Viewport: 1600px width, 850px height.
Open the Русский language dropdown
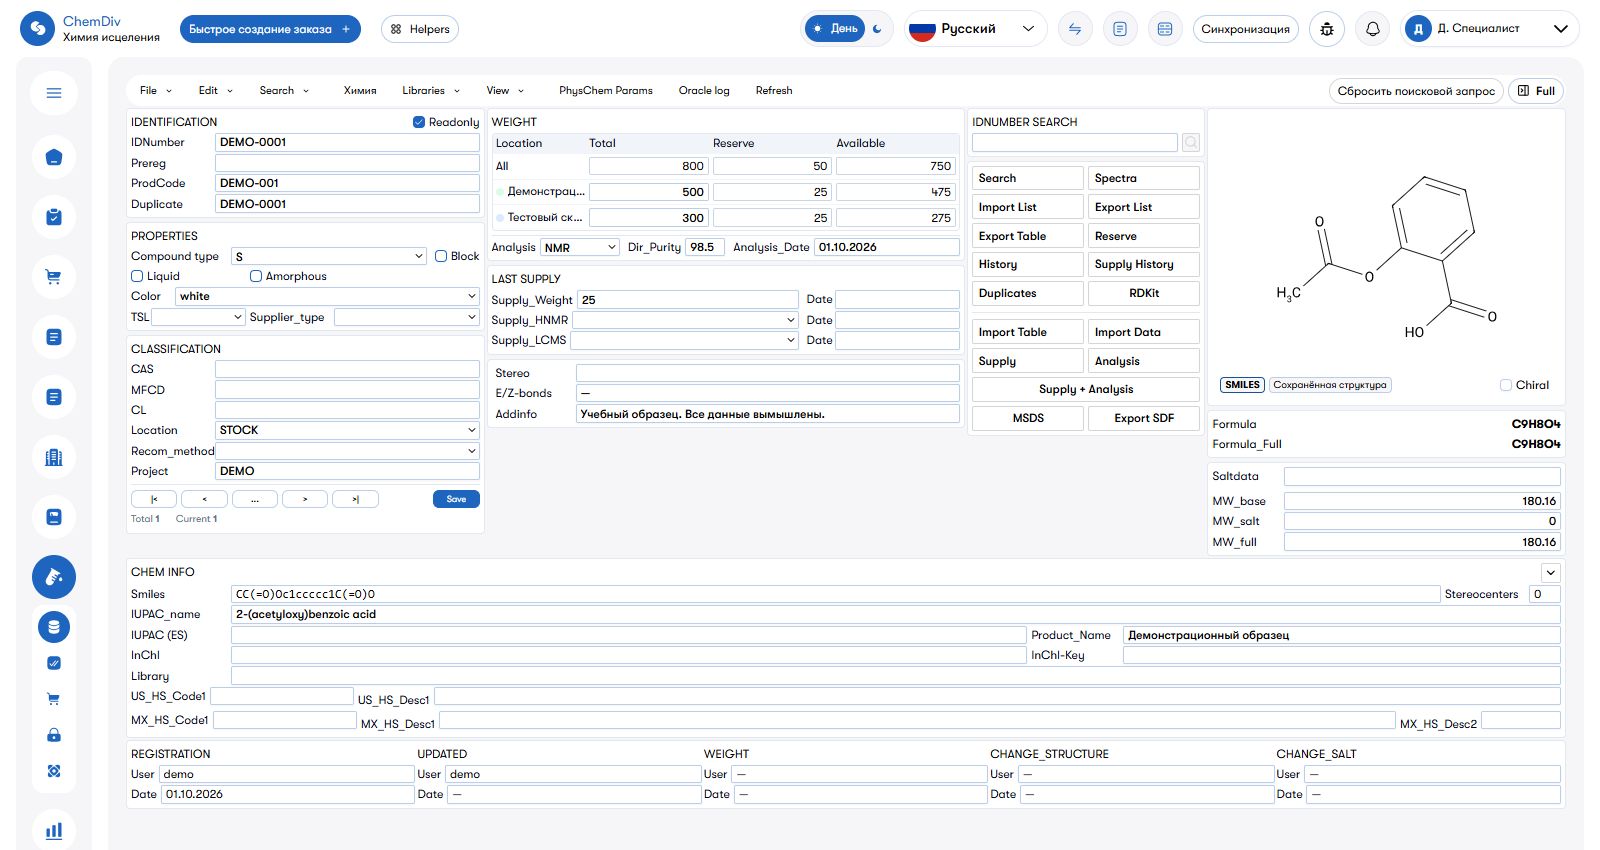[x=976, y=29]
